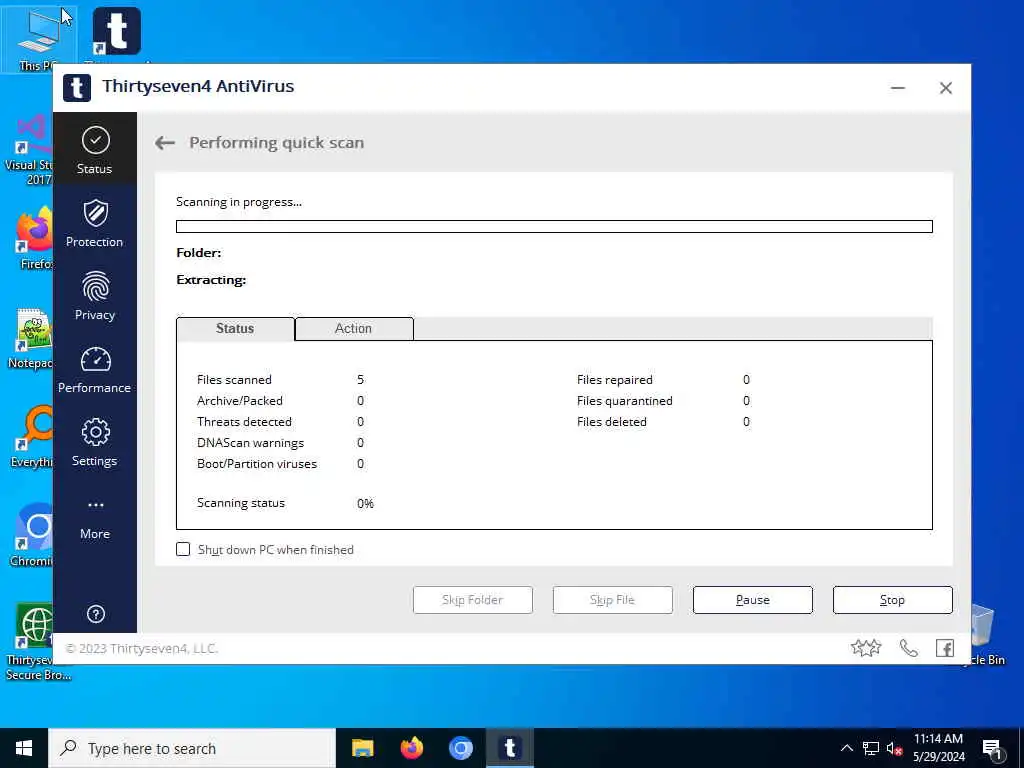Select the Chromium desktop shortcut

(31, 536)
